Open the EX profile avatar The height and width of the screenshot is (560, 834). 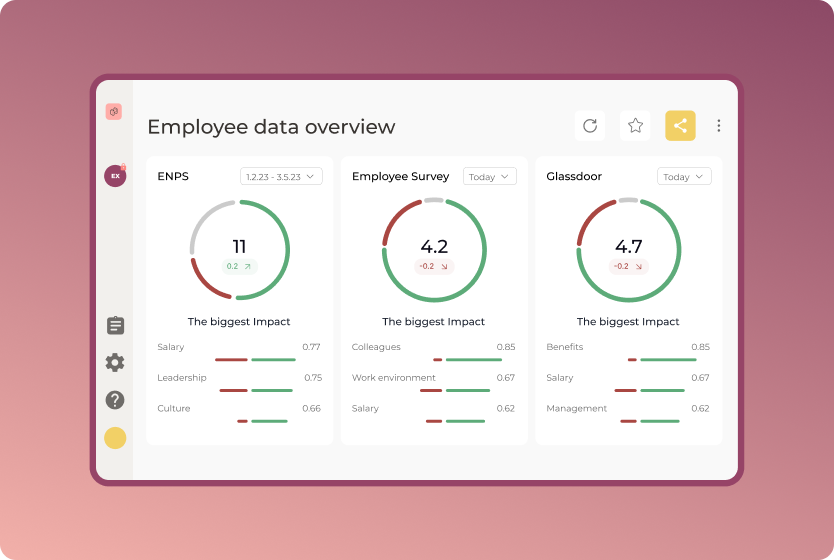click(x=115, y=176)
